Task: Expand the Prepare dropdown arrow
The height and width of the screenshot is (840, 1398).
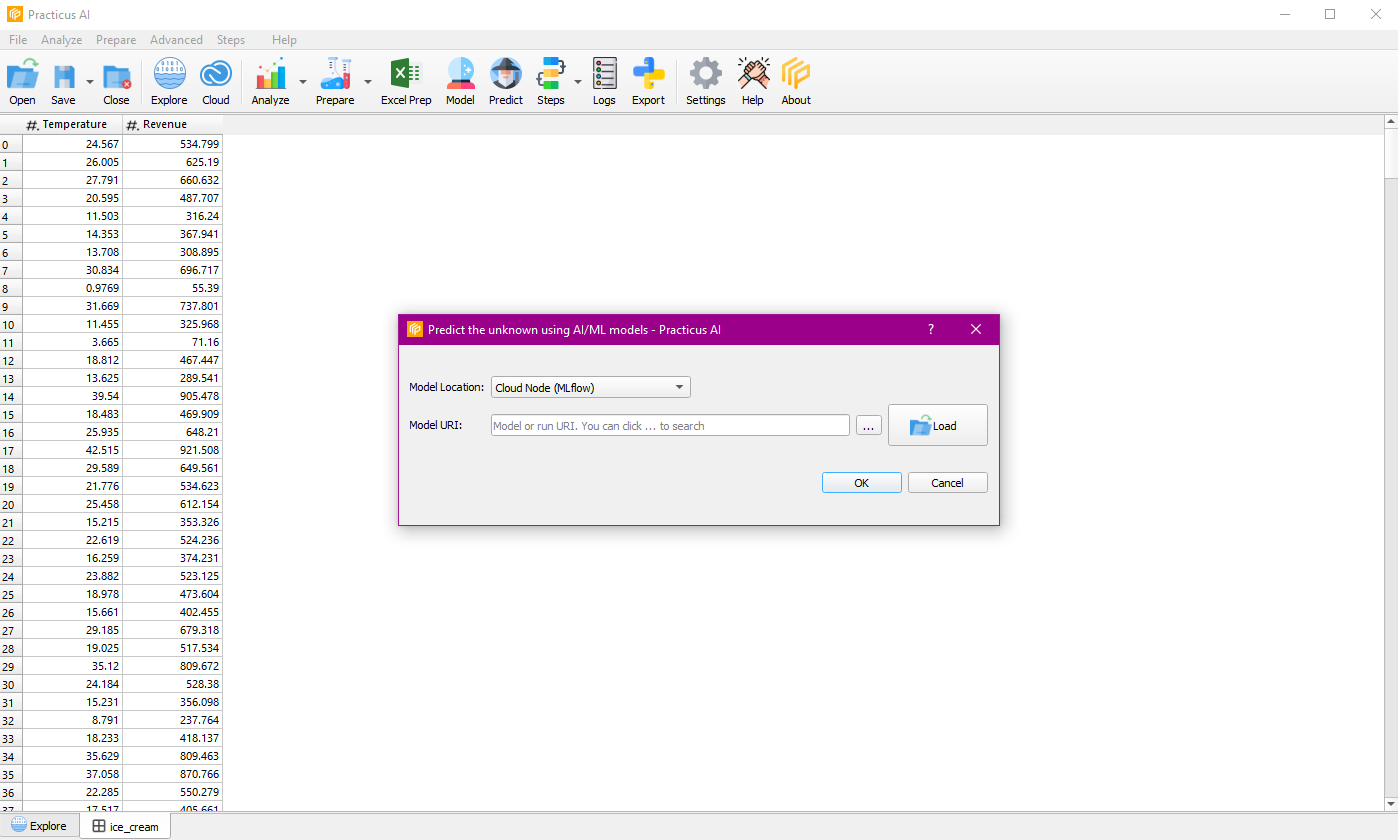Action: tap(368, 82)
